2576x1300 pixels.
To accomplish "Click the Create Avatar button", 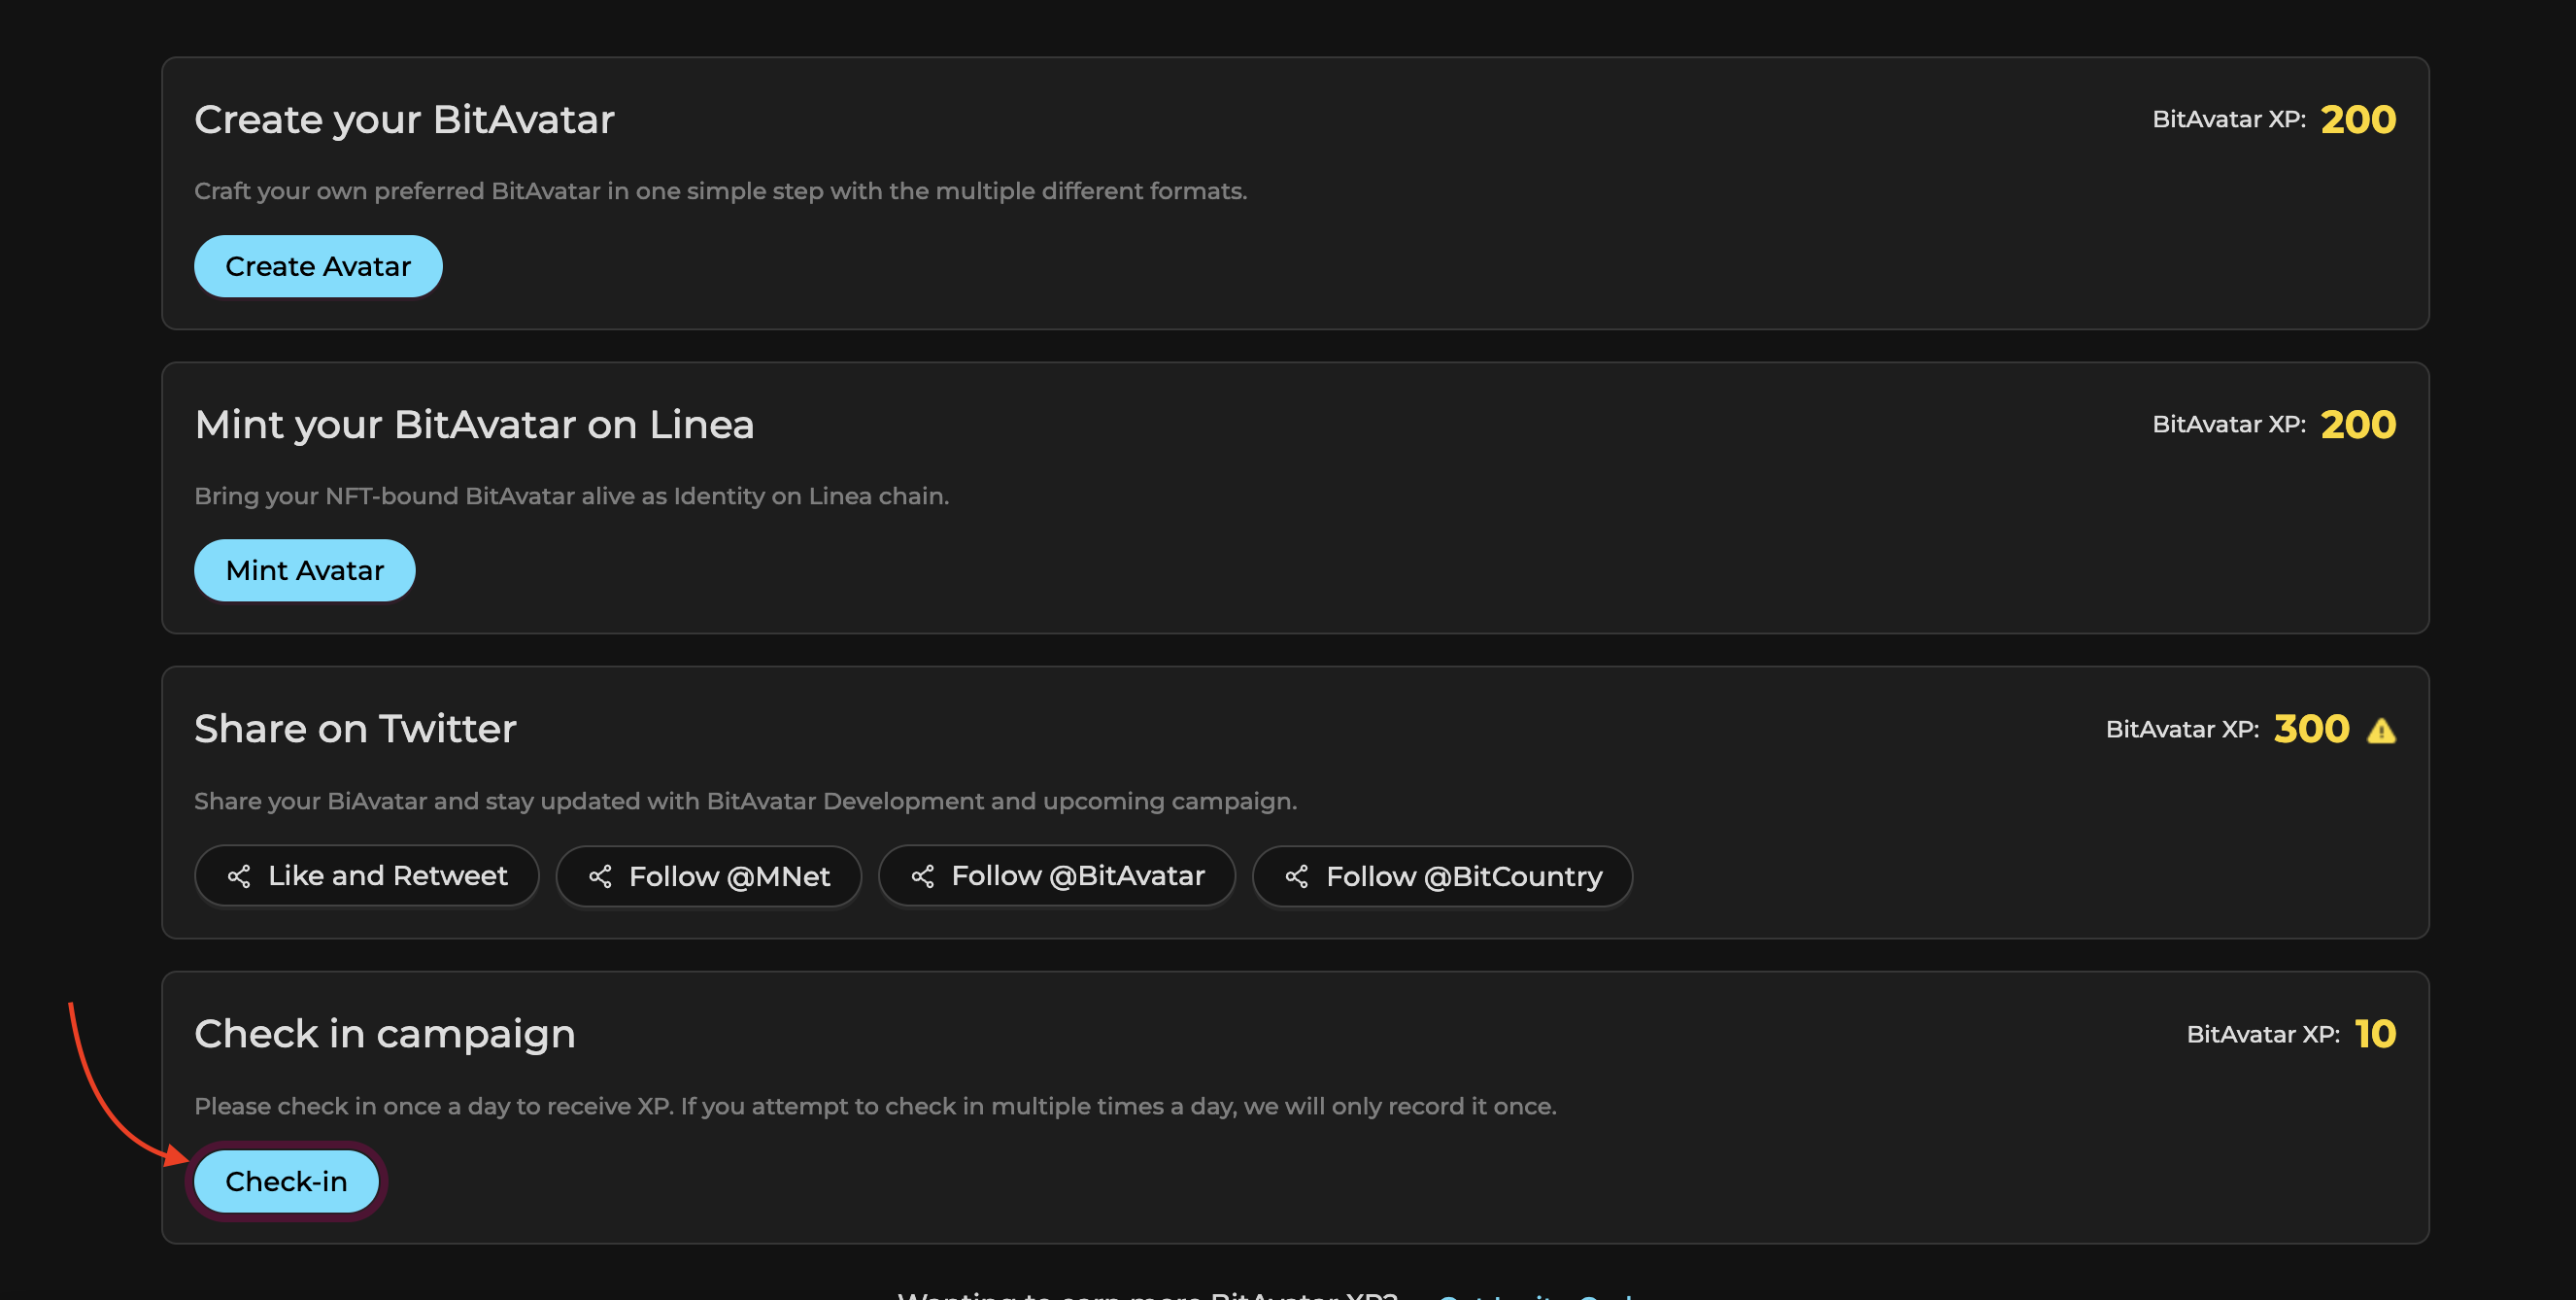I will (318, 266).
